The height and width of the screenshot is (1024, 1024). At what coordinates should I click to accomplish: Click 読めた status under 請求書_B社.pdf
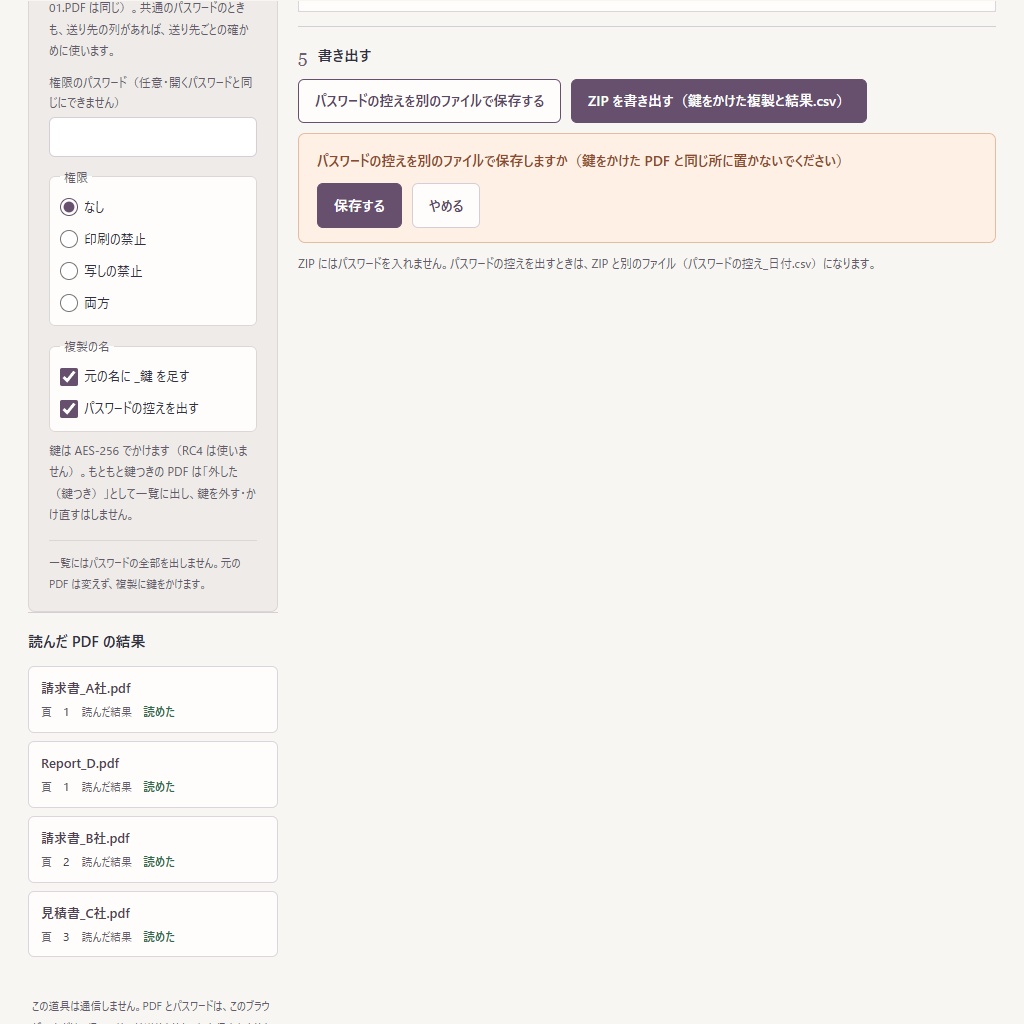pyautogui.click(x=159, y=862)
